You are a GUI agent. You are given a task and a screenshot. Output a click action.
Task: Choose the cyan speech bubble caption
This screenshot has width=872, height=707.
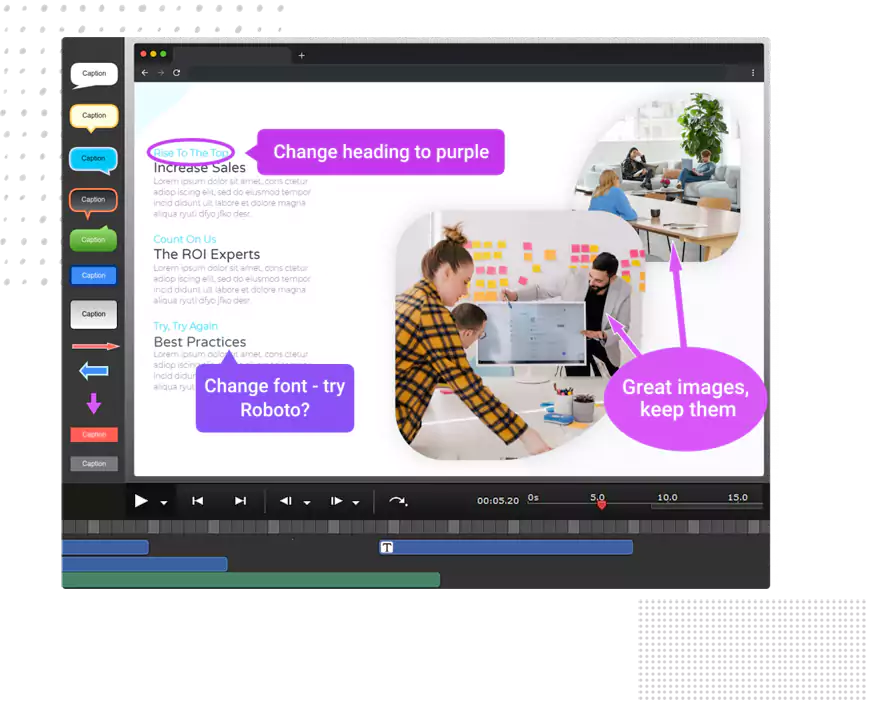[x=94, y=158]
